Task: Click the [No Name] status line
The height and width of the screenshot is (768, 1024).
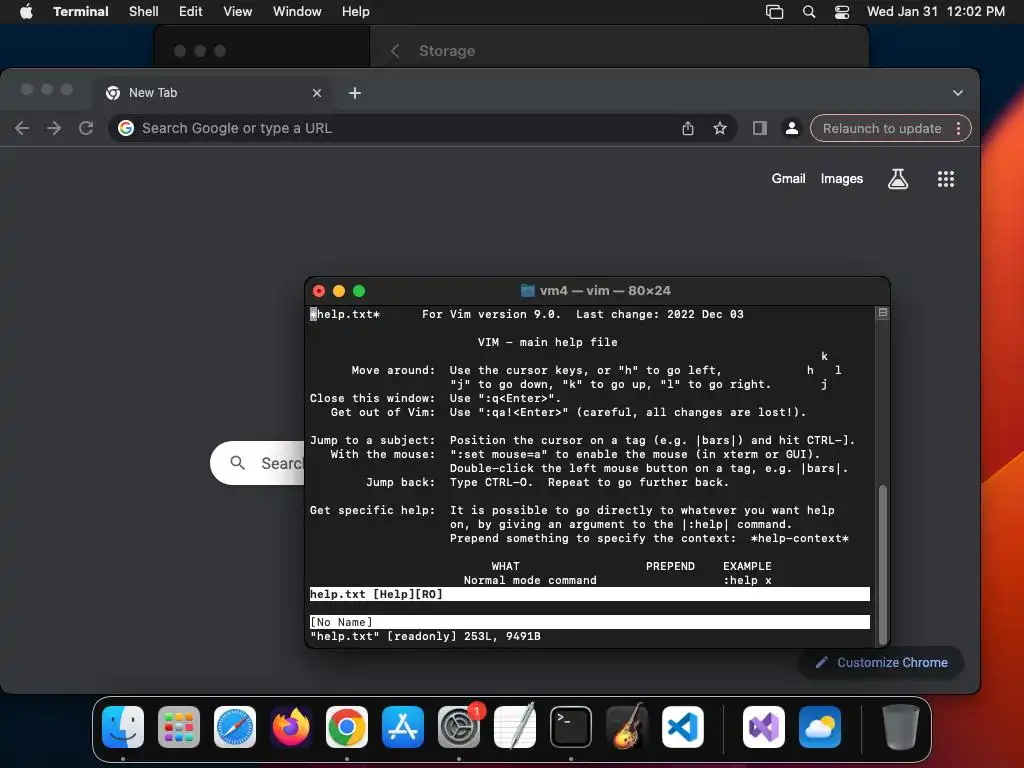Action: point(590,622)
